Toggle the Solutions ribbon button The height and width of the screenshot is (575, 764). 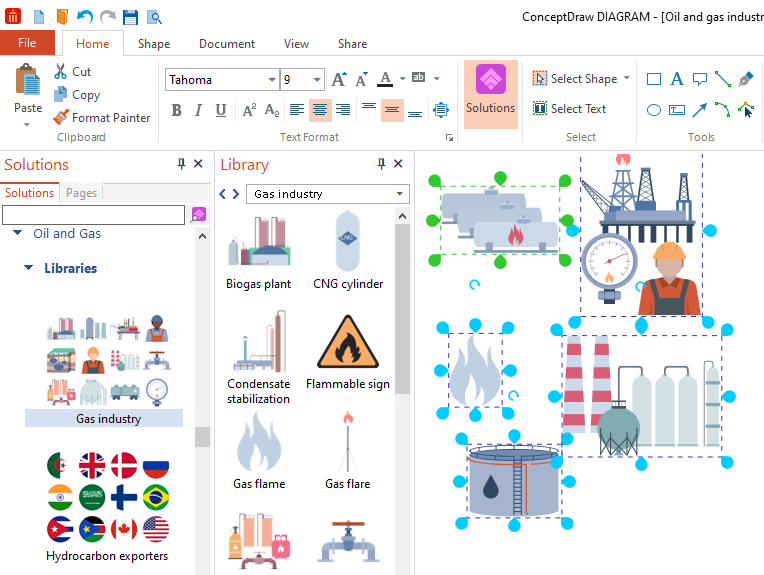490,95
